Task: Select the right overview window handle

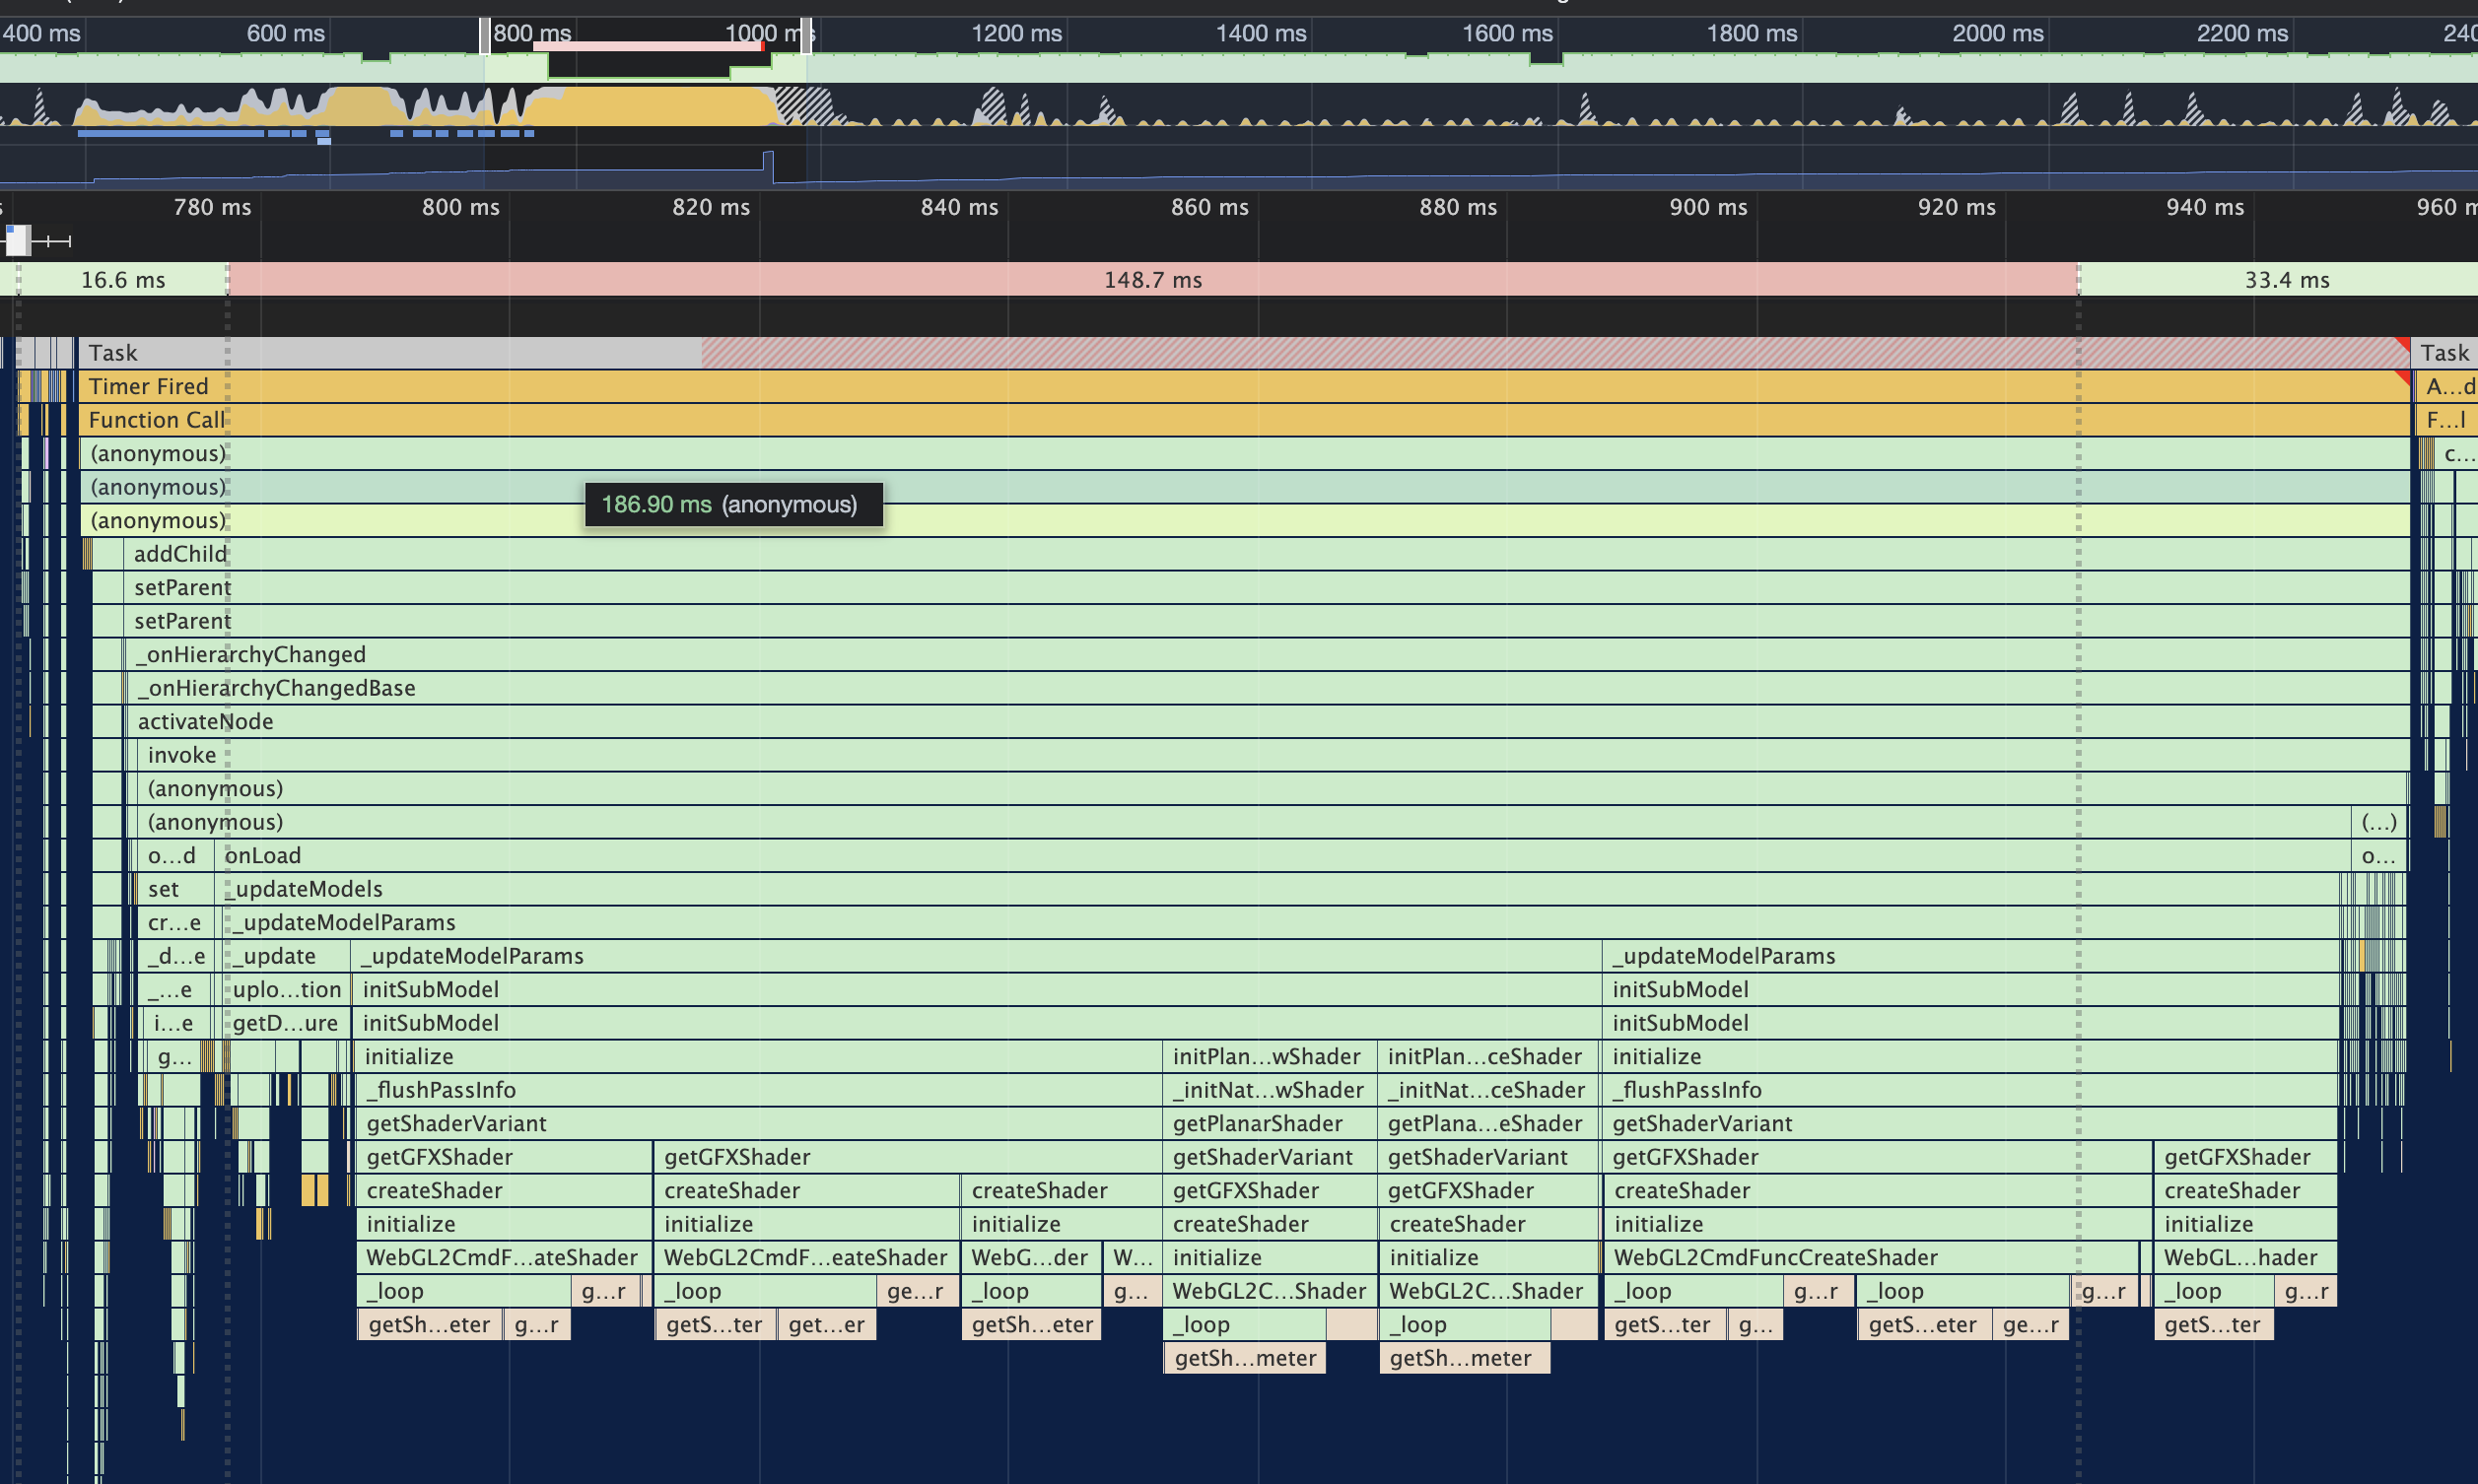Action: [x=806, y=35]
